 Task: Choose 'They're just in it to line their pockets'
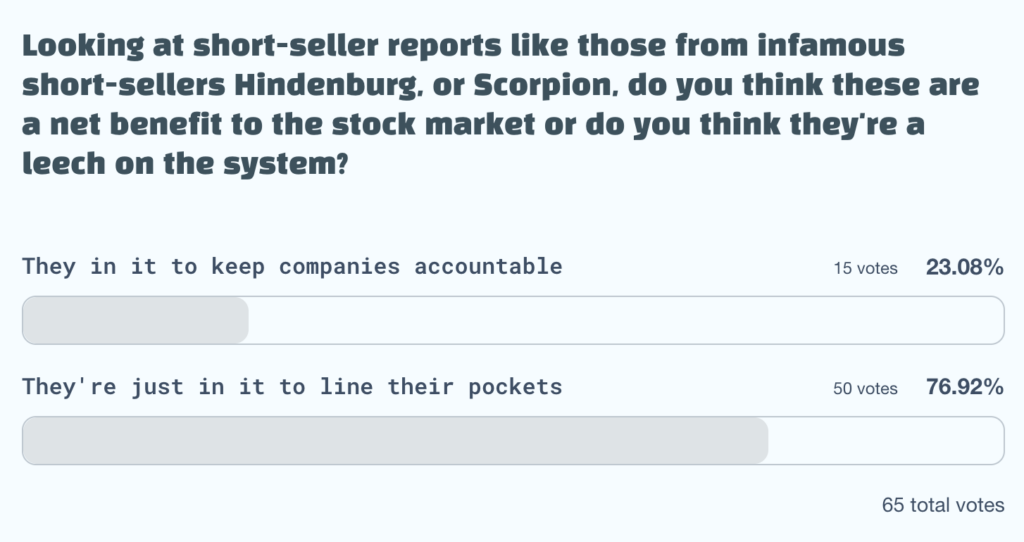pos(291,387)
